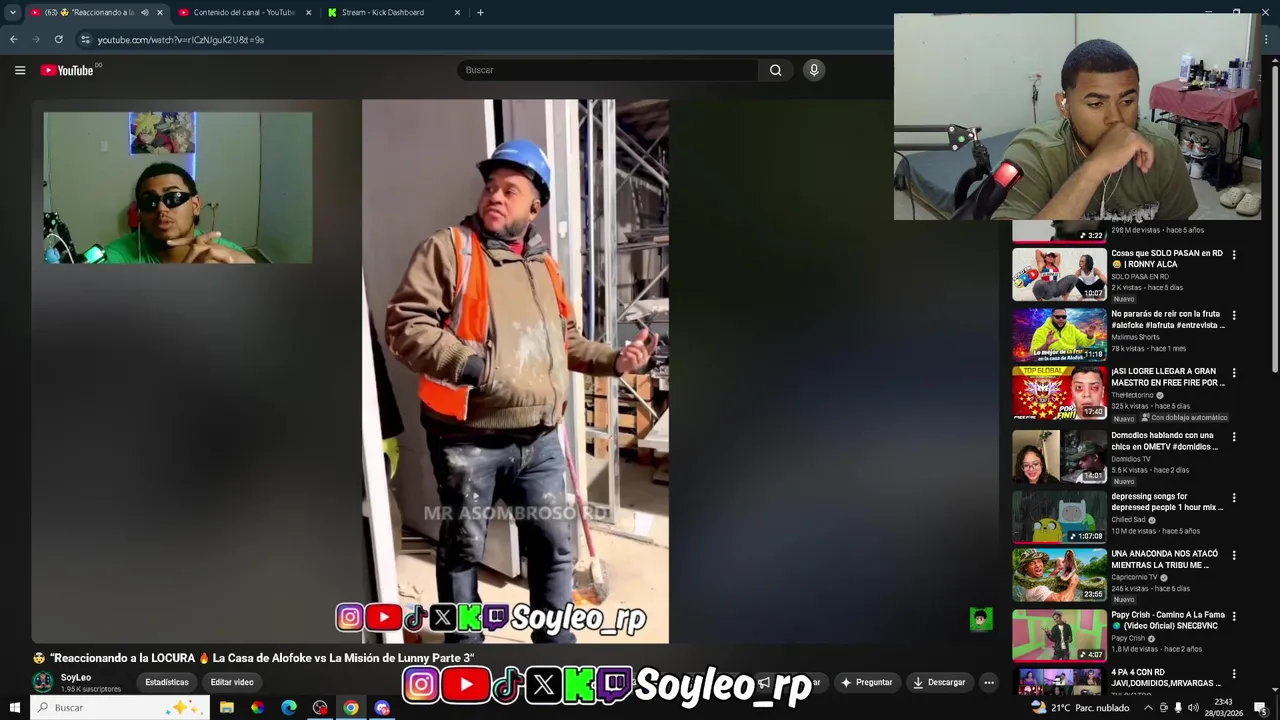Open options menu for depressing songs video
Screen dimensions: 1280x720
point(1234,497)
